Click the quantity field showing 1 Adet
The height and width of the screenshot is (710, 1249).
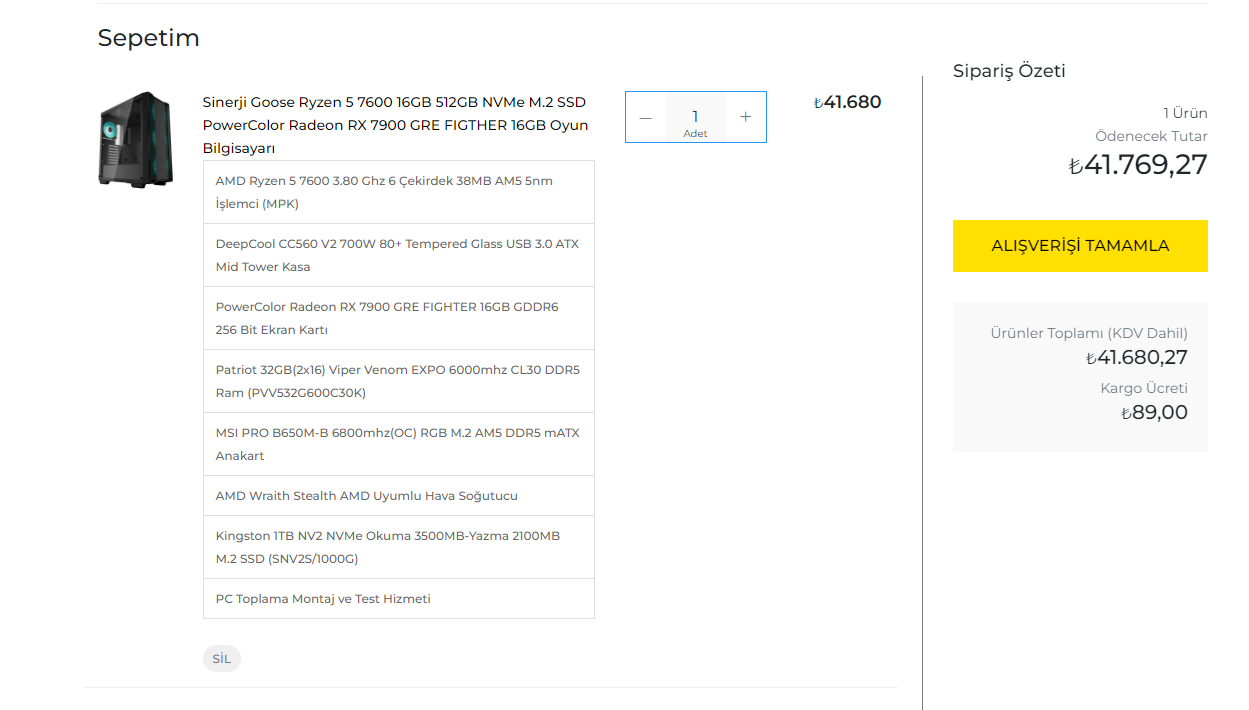point(696,117)
